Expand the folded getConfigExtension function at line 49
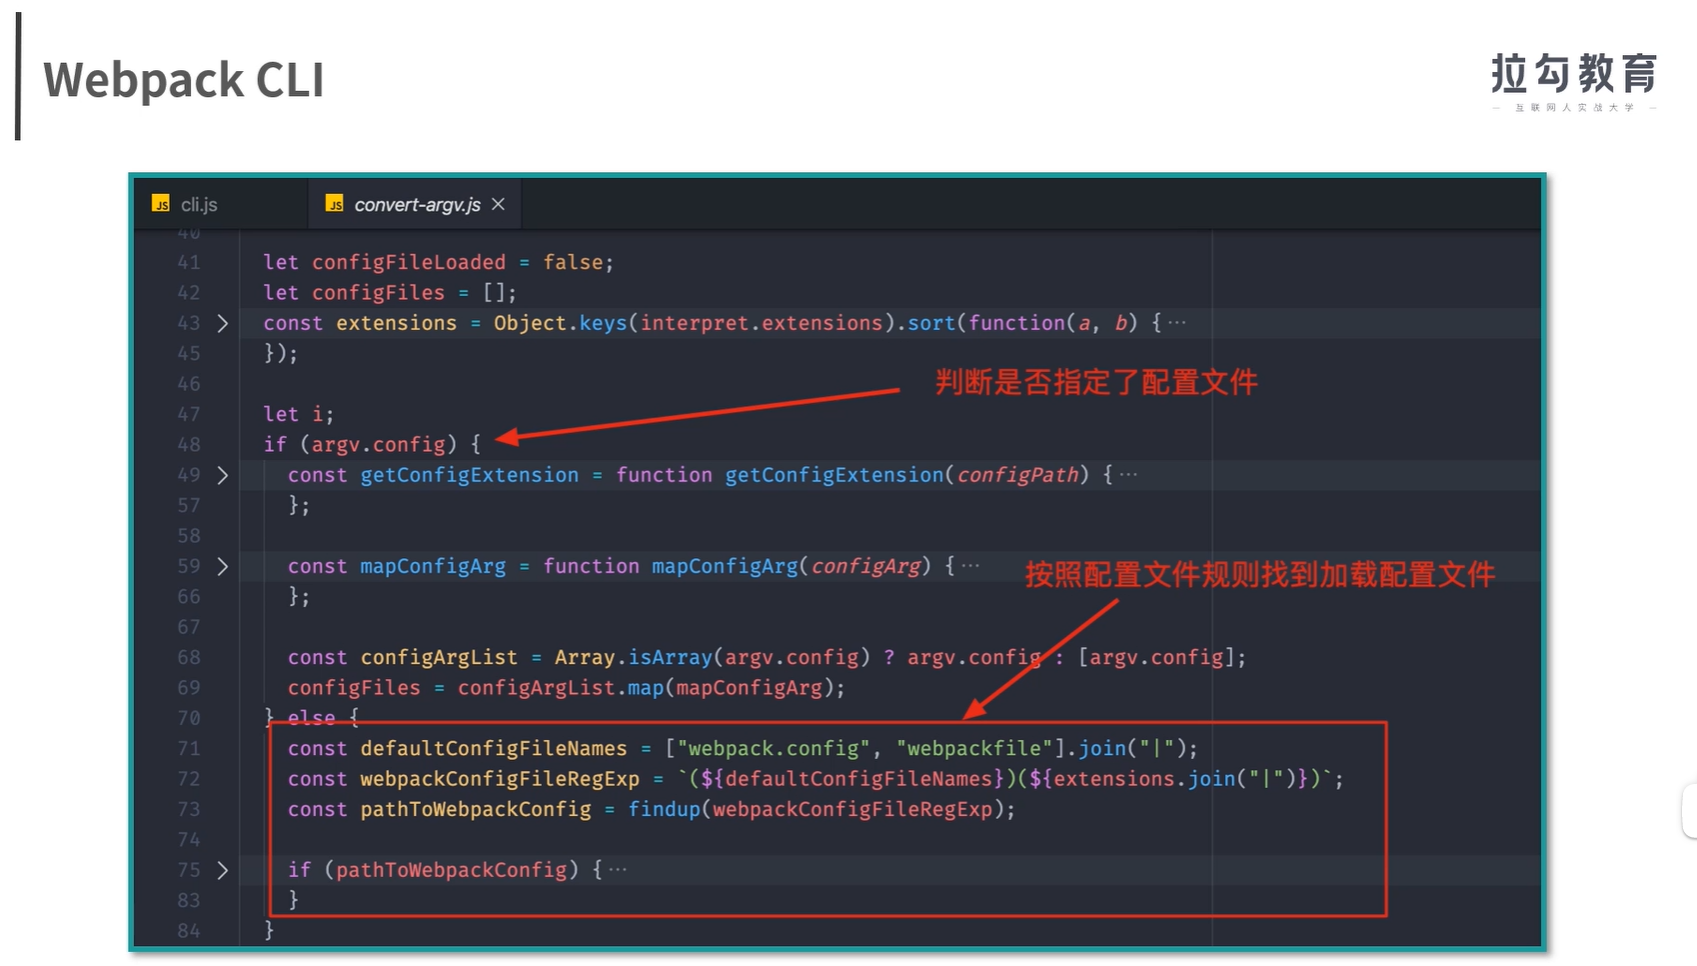 [222, 475]
